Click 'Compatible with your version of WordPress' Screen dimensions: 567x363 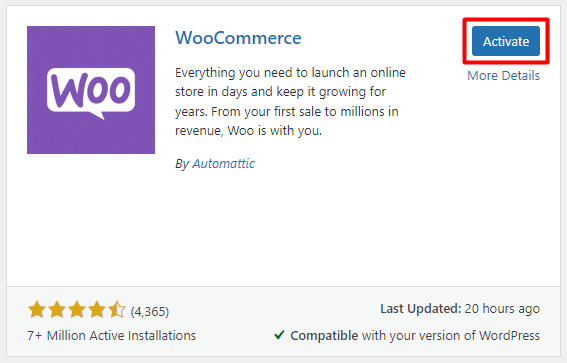coord(415,336)
